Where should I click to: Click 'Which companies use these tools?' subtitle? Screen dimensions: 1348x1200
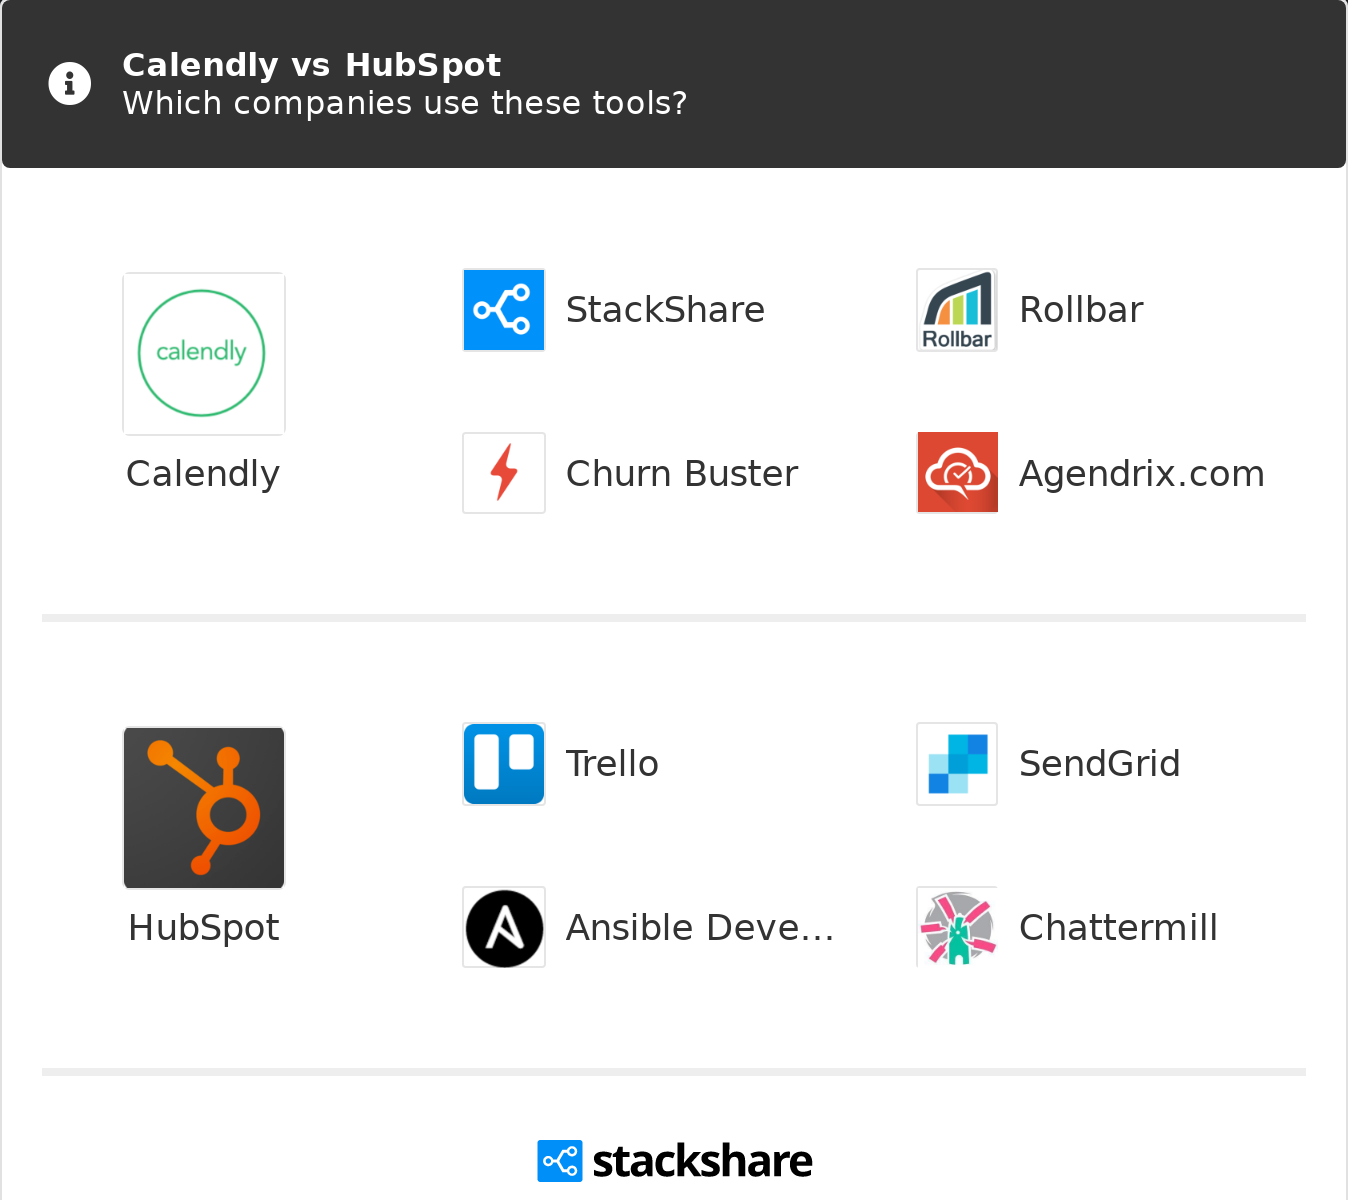point(405,103)
